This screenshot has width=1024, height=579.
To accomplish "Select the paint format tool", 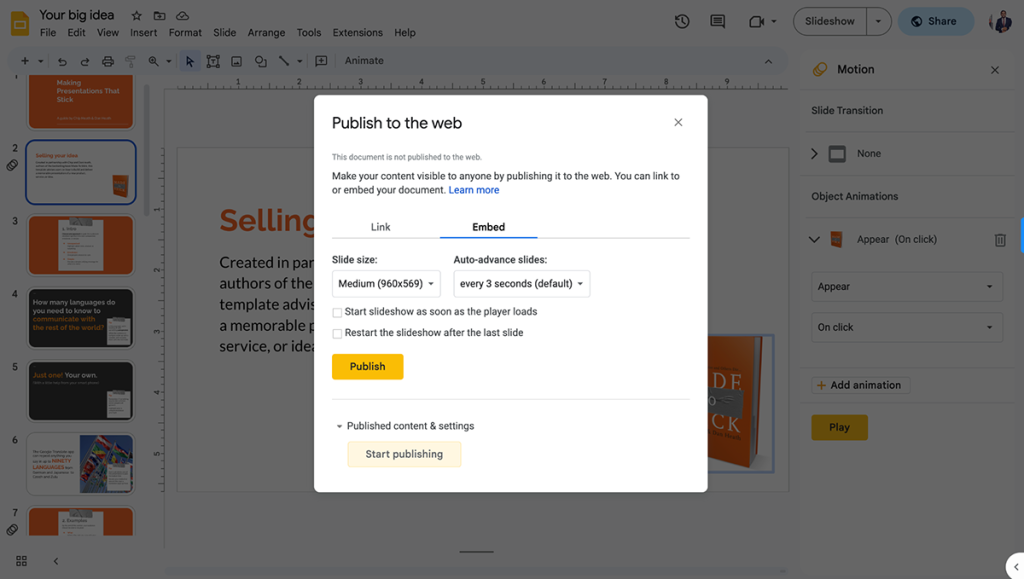I will point(131,61).
